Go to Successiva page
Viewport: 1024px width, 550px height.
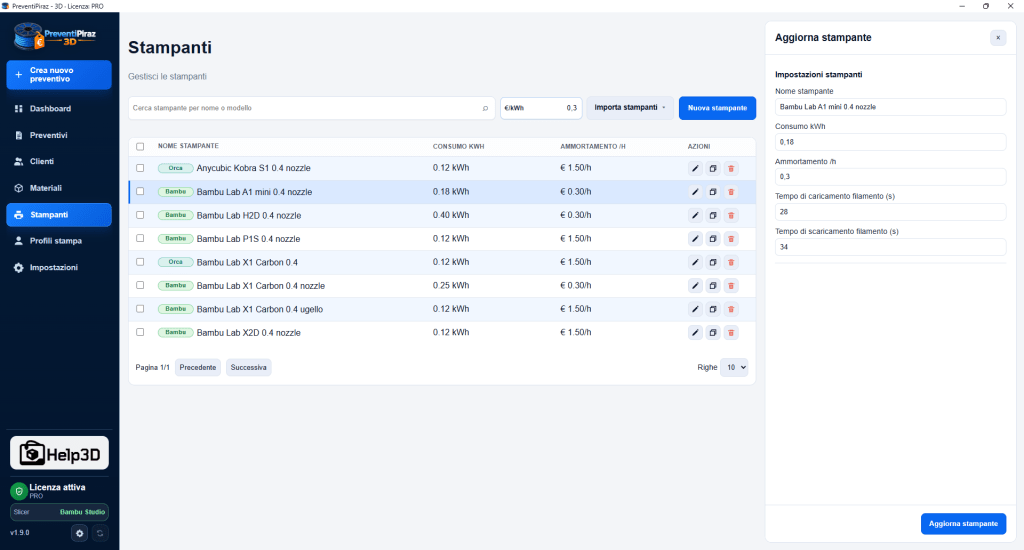coord(248,368)
